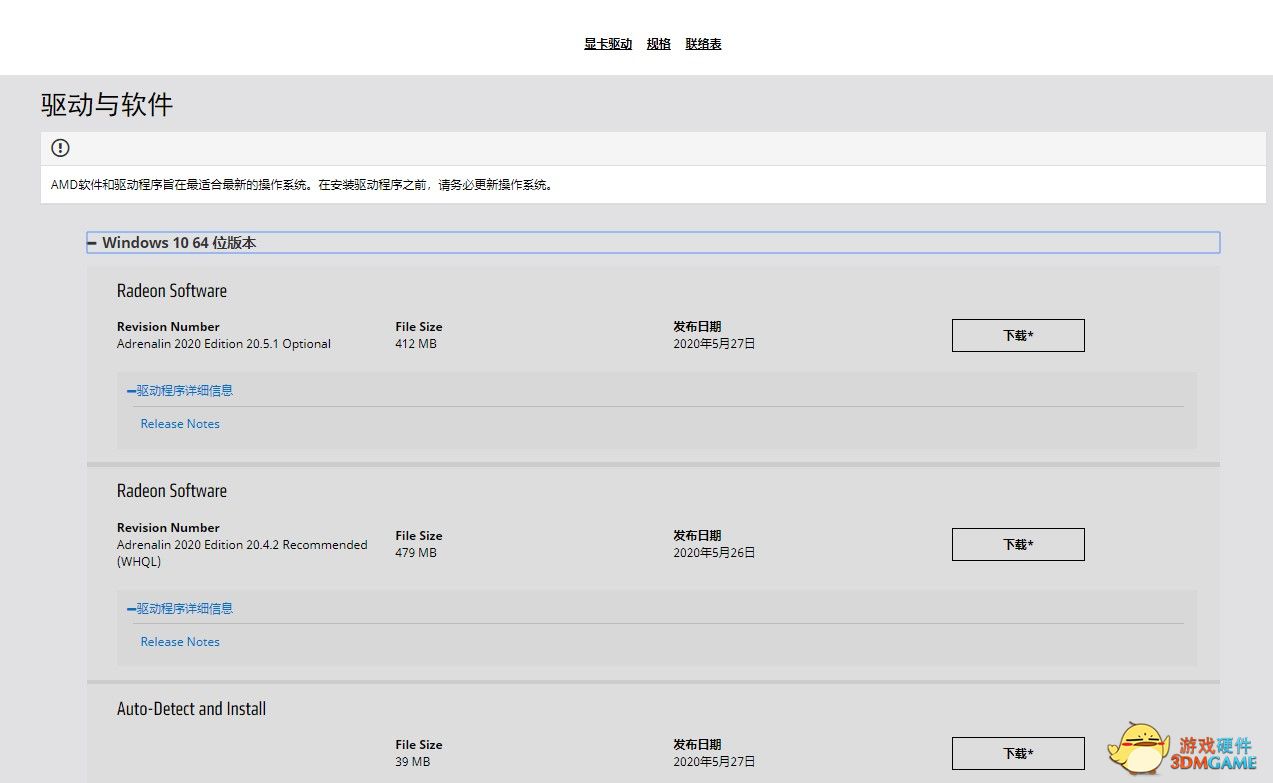Open the 显卡驱动 navigation link
The width and height of the screenshot is (1273, 783).
click(x=608, y=44)
